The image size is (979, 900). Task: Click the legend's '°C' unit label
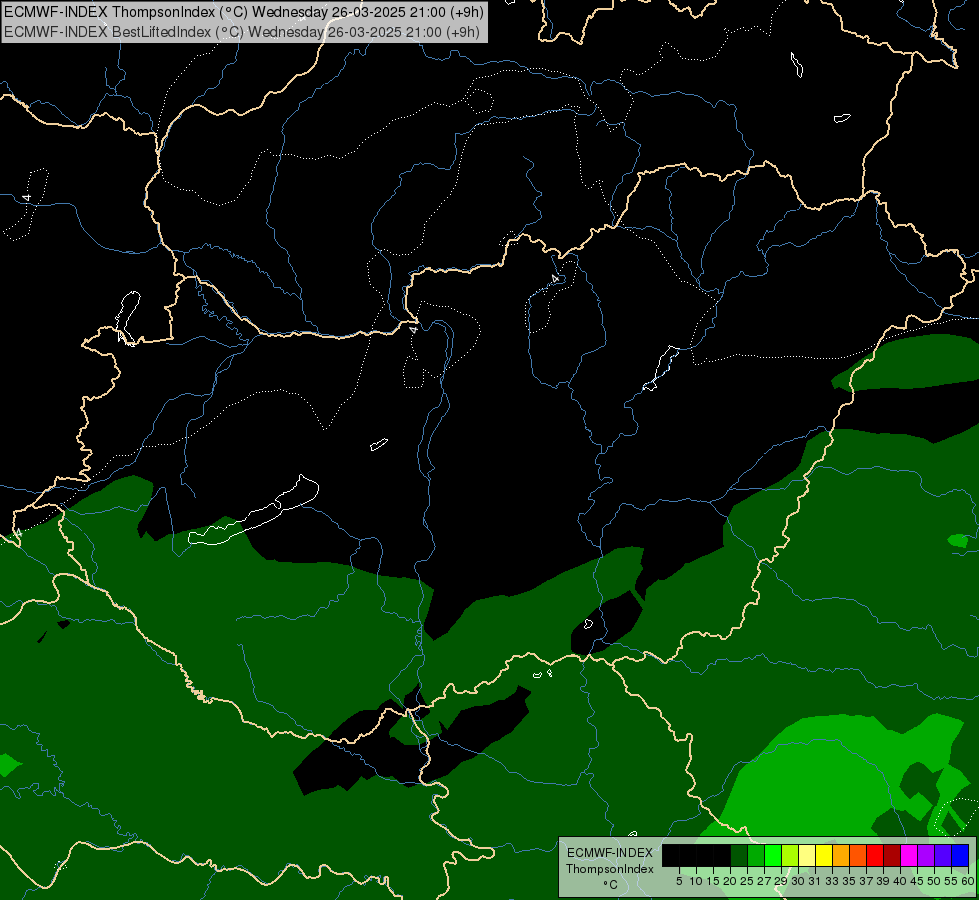(611, 885)
